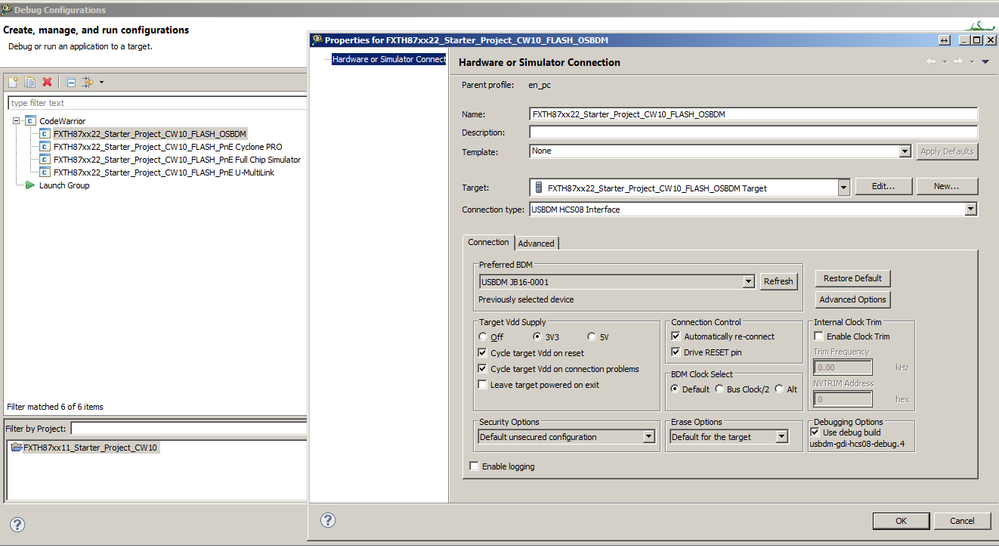Toggle Drive RESET pin checkbox
The width and height of the screenshot is (999, 546).
tap(676, 352)
